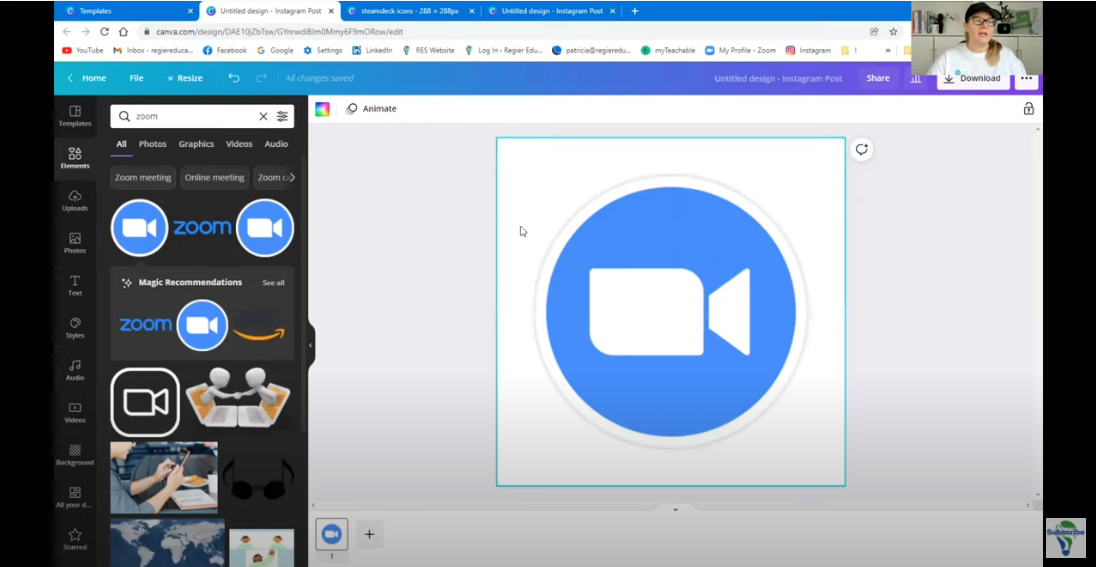Switch to the Photos results tab

pos(152,144)
